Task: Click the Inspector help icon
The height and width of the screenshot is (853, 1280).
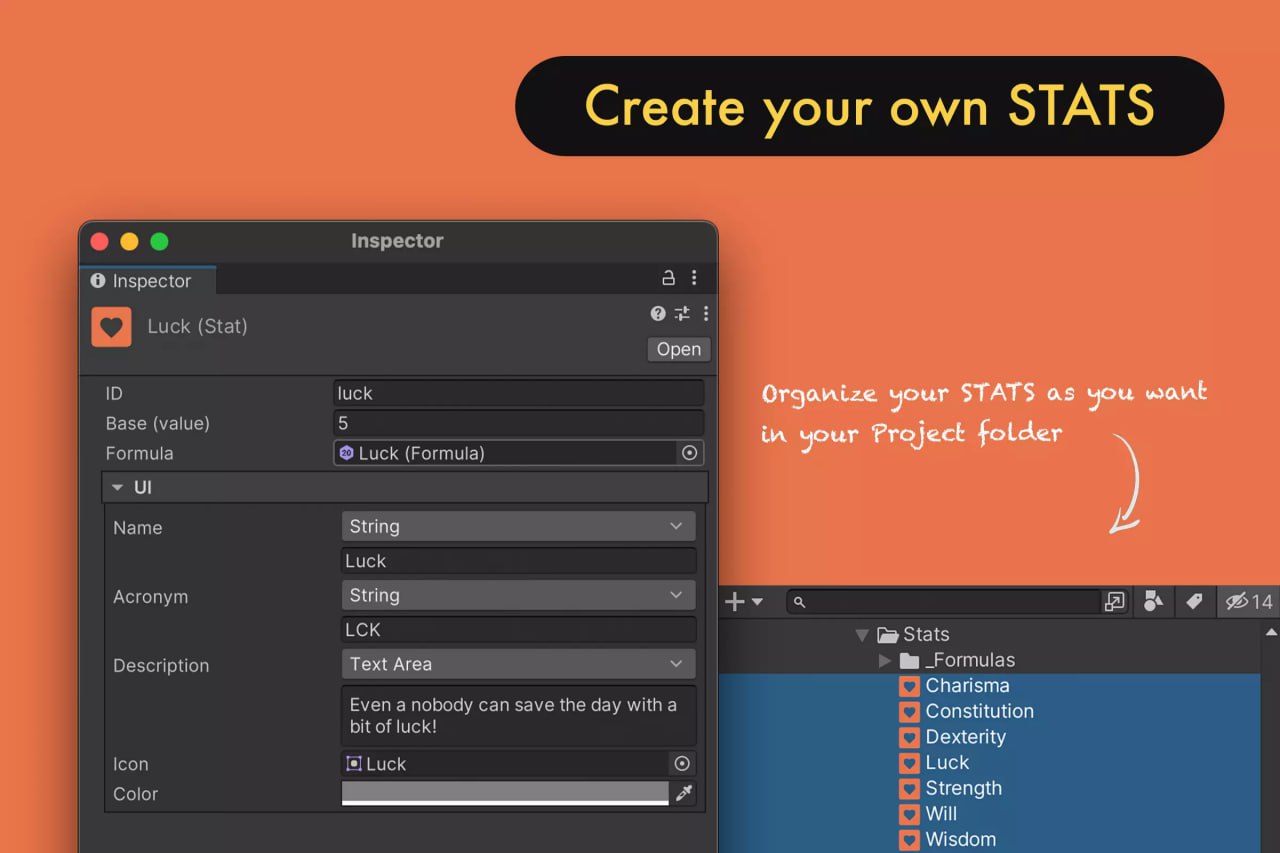Action: 658,313
